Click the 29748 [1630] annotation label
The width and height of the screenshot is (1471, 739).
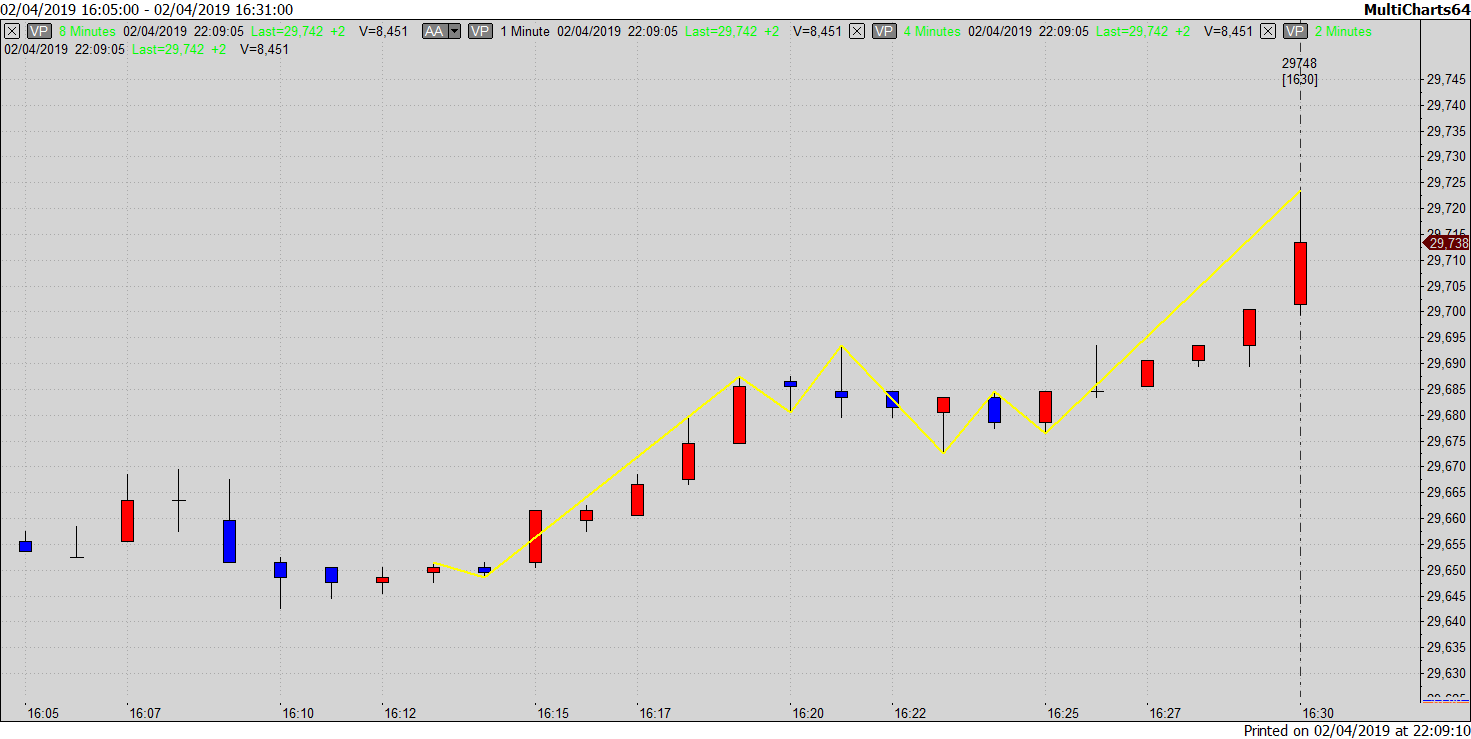point(1300,71)
